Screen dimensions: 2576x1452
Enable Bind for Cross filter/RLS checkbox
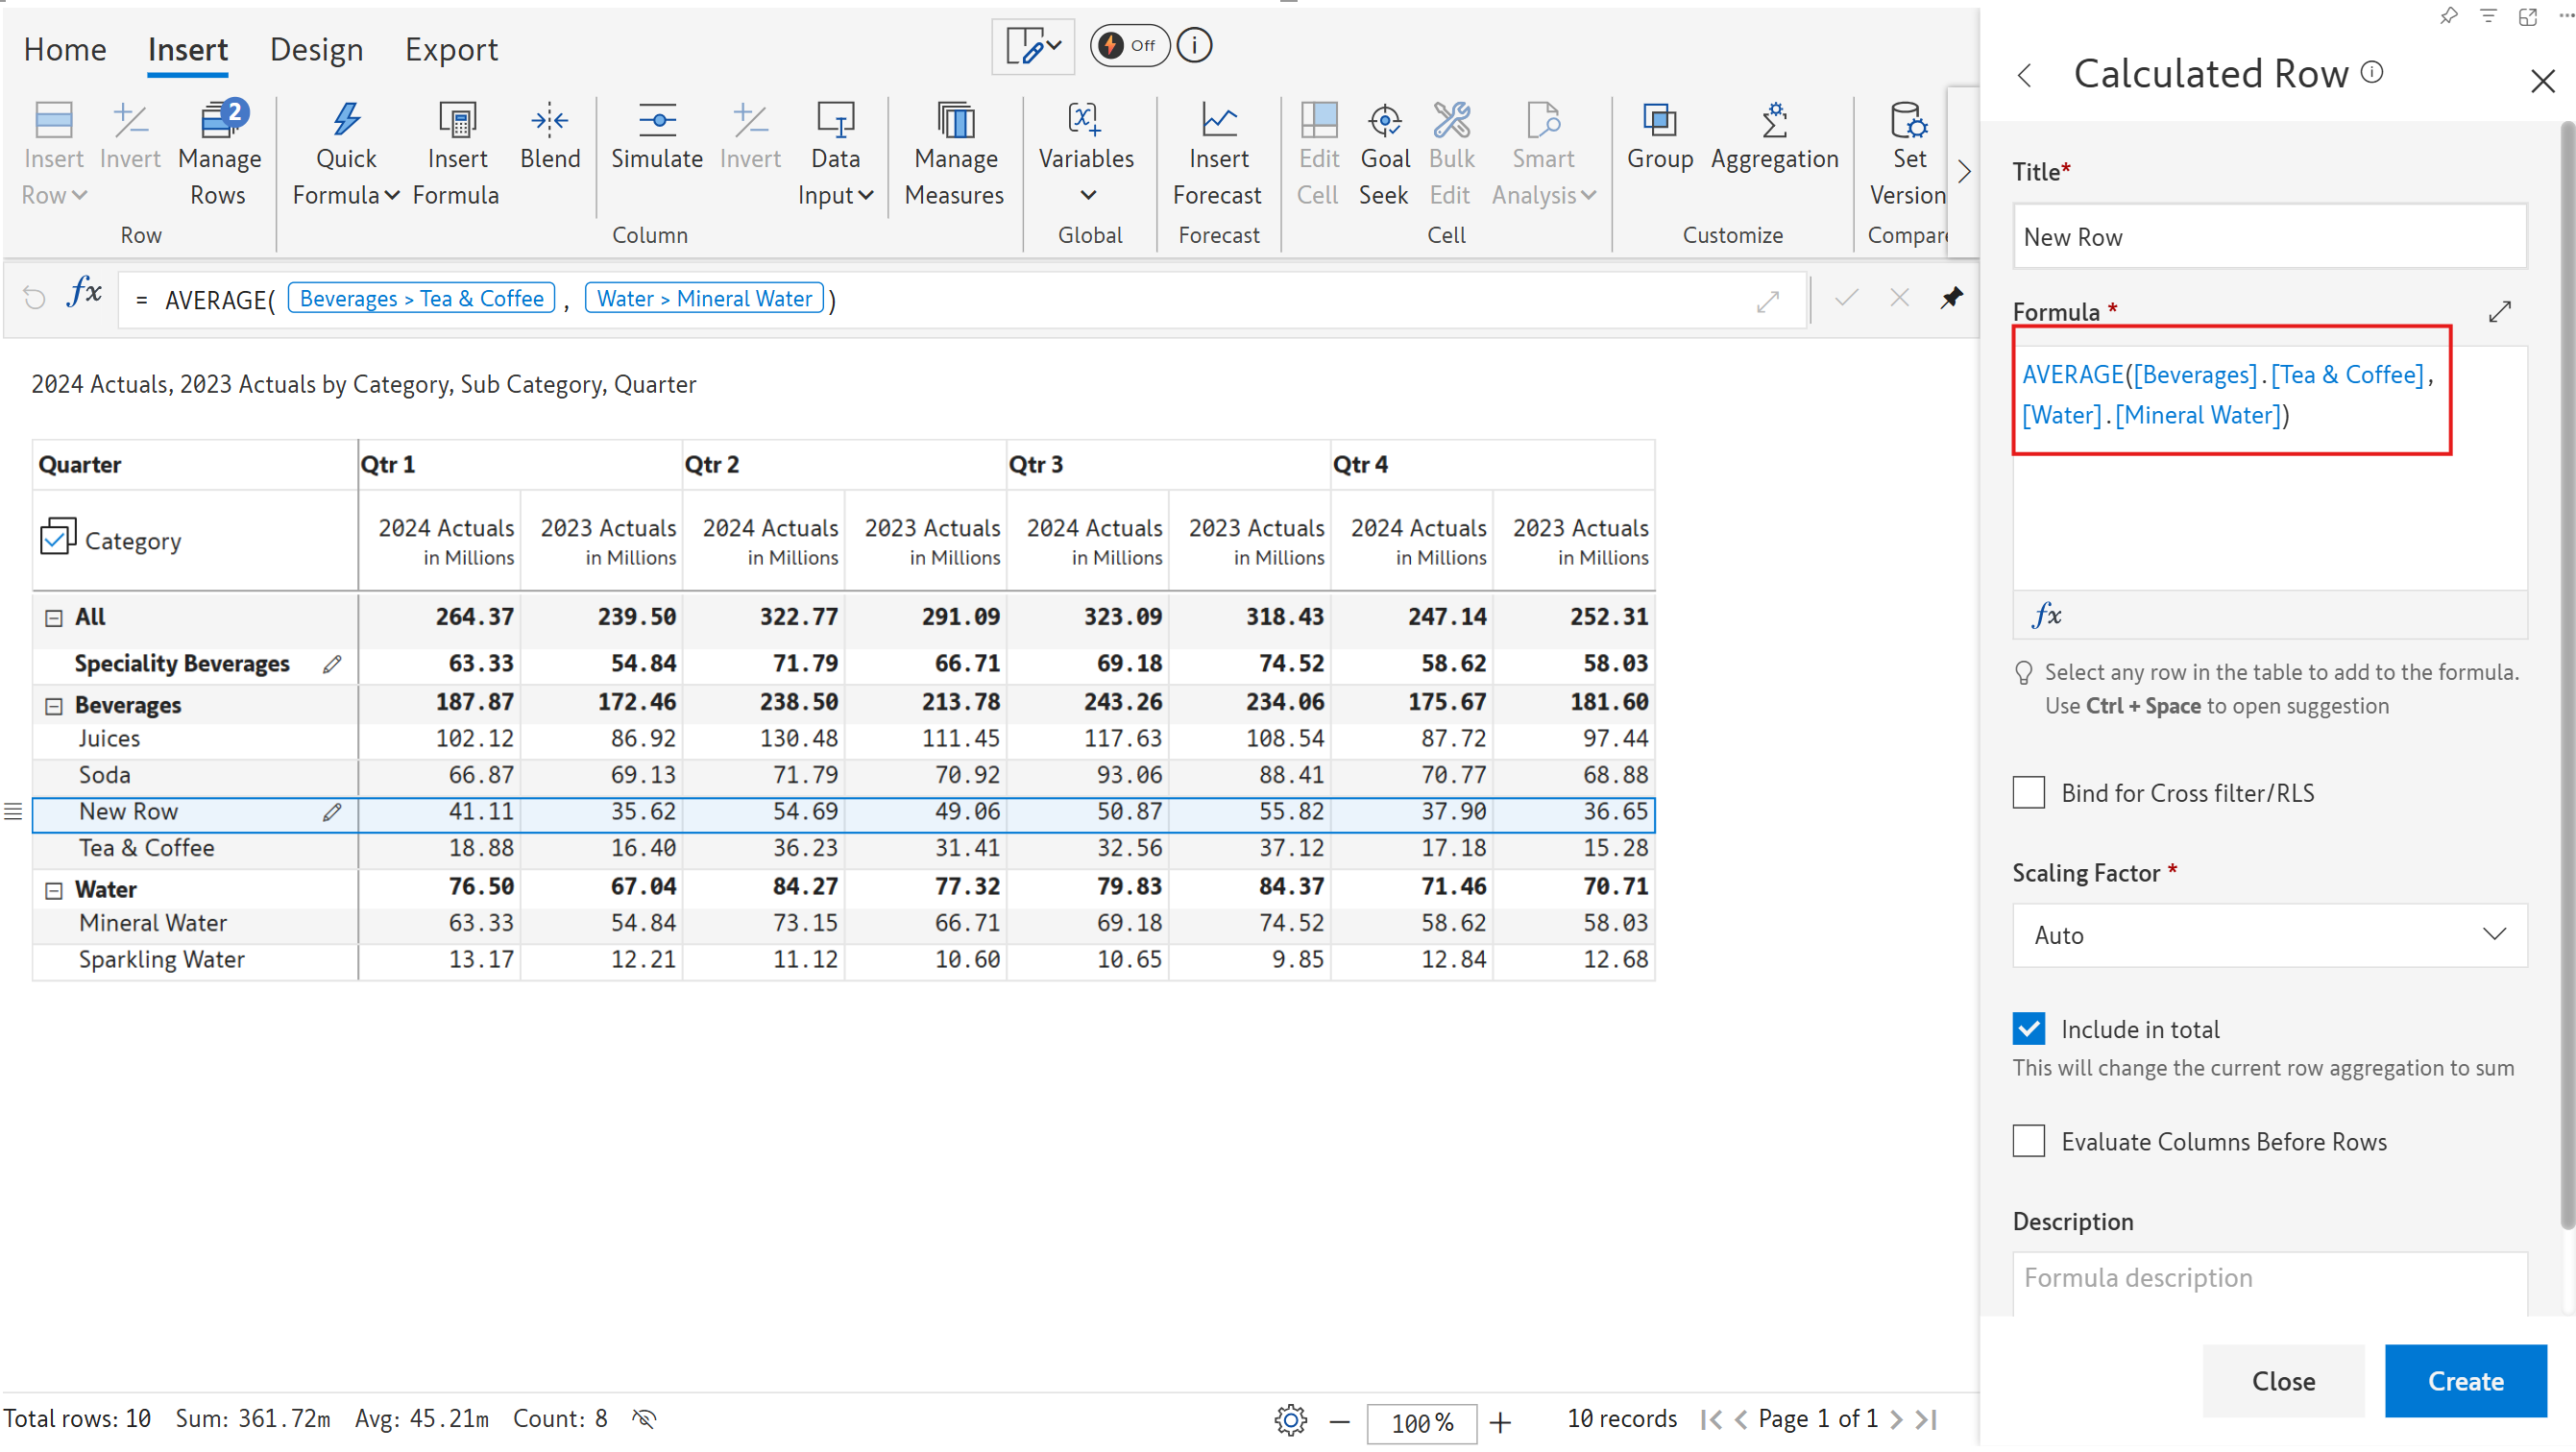click(2028, 793)
